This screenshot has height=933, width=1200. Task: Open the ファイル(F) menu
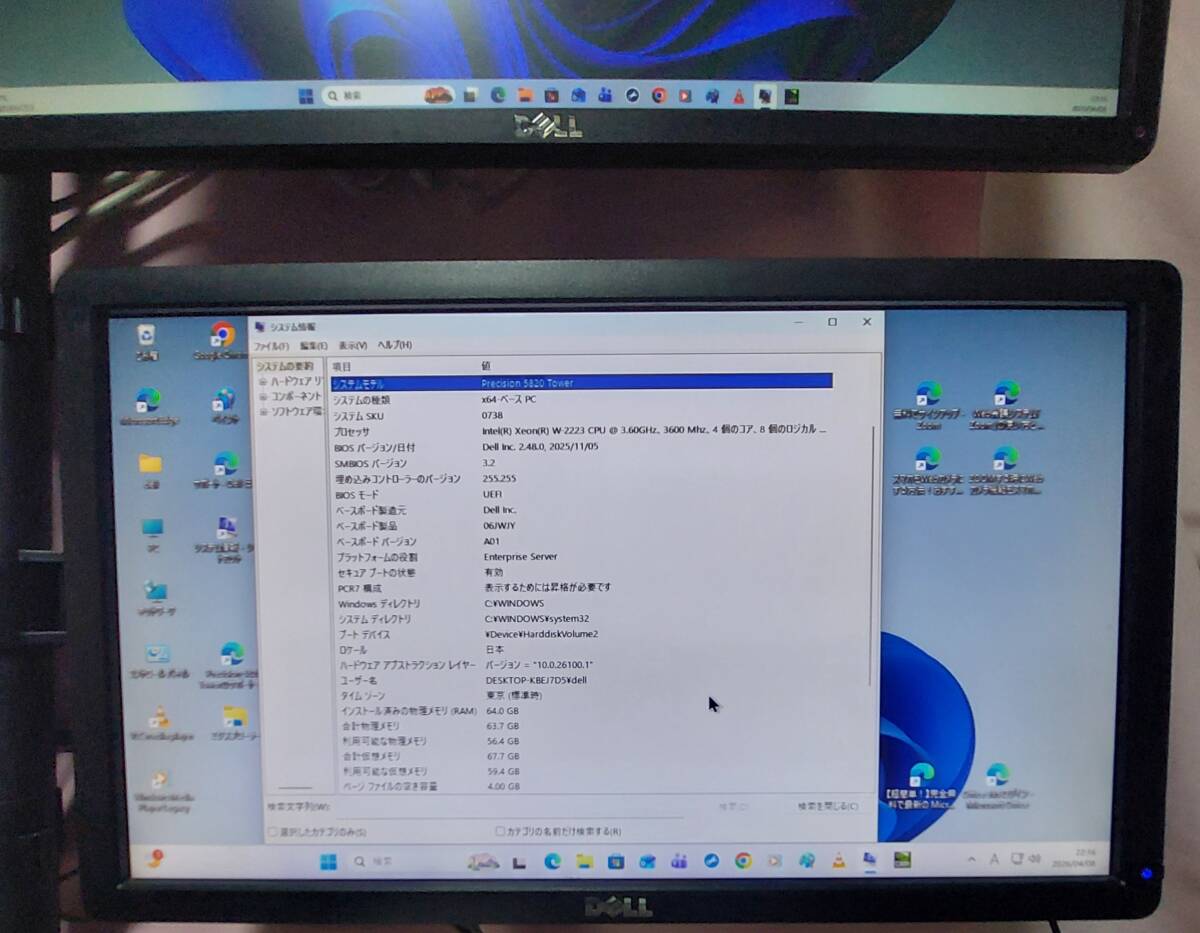[x=271, y=345]
